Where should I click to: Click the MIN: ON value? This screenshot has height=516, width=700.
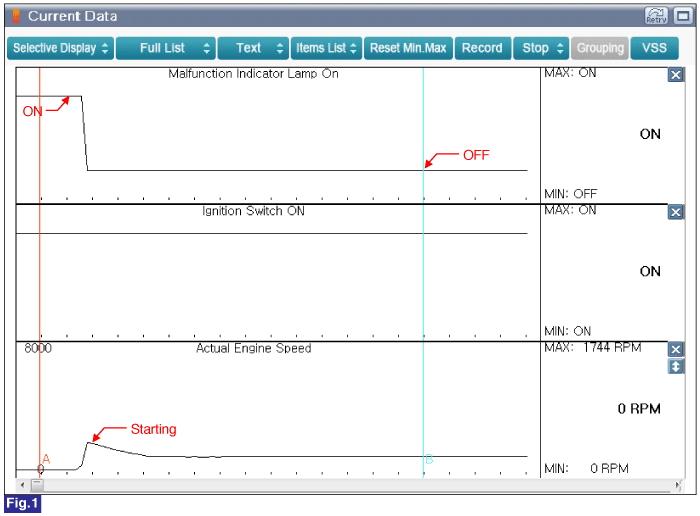coord(567,331)
